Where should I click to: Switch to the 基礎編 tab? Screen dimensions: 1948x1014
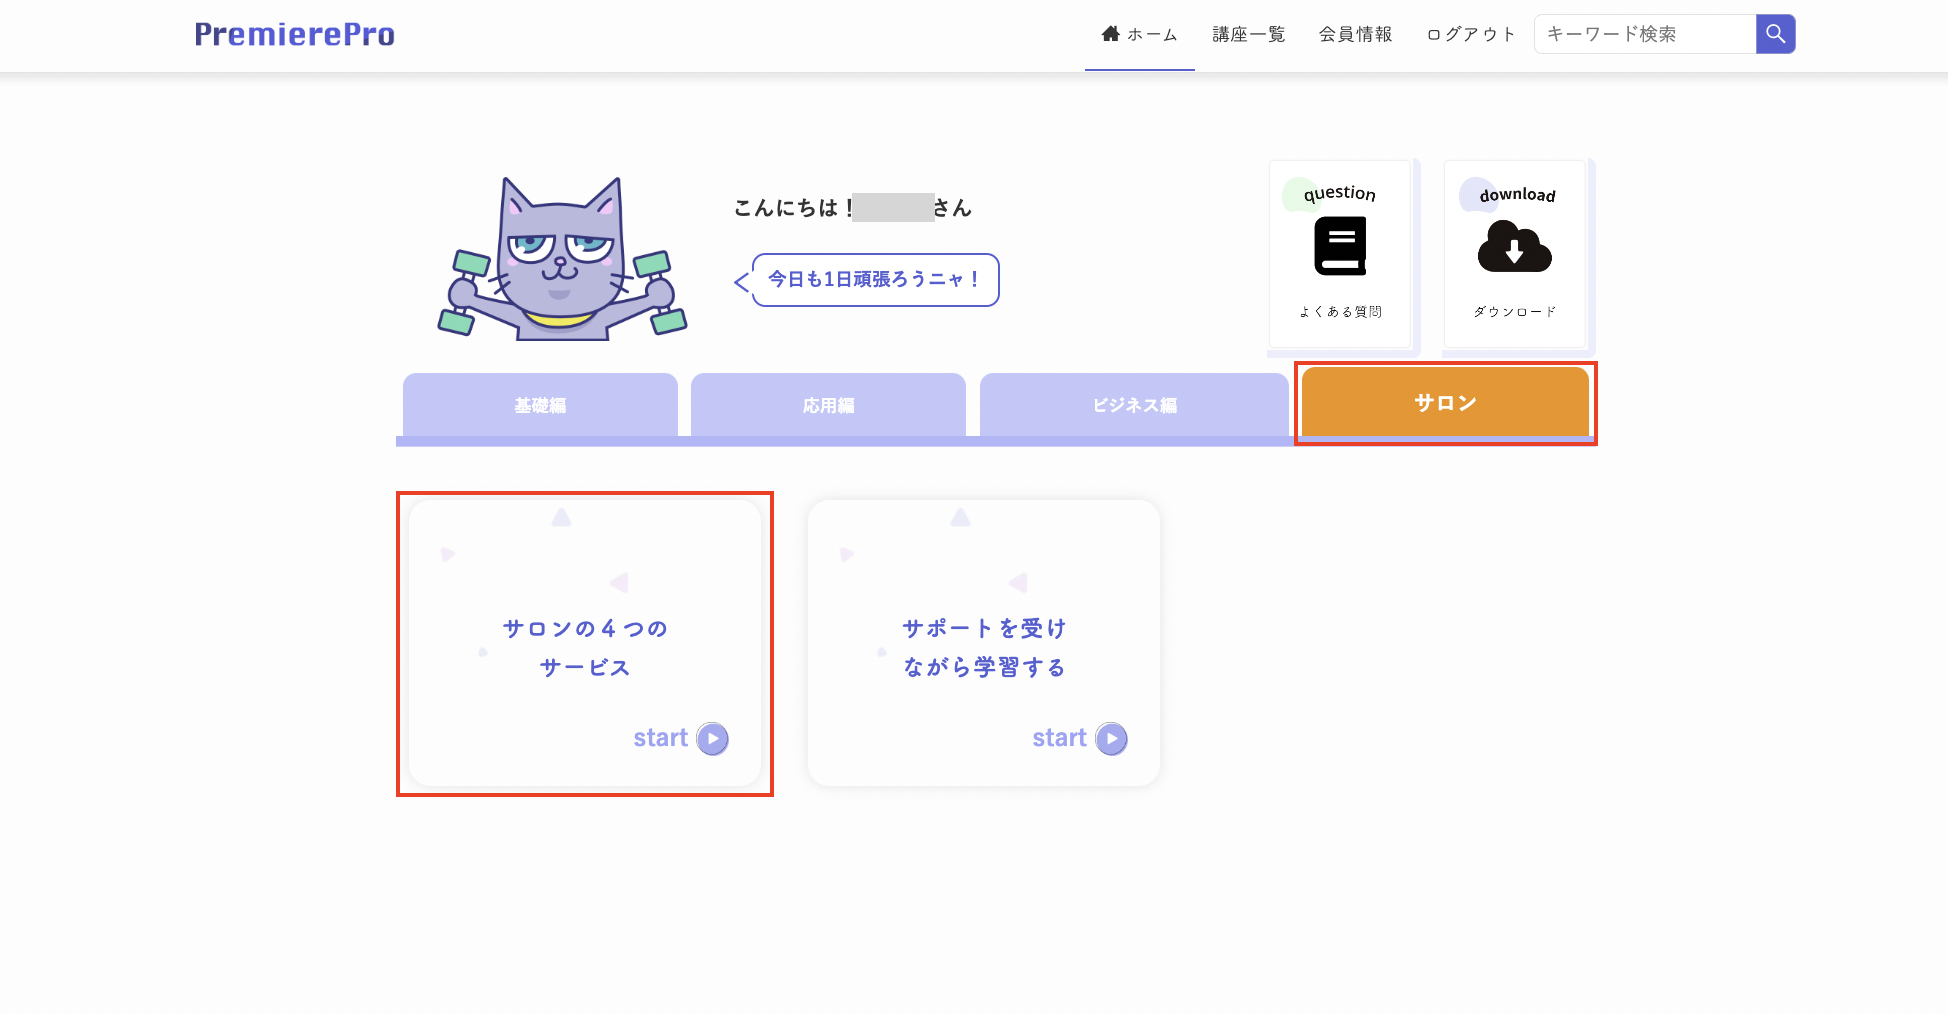pos(540,405)
